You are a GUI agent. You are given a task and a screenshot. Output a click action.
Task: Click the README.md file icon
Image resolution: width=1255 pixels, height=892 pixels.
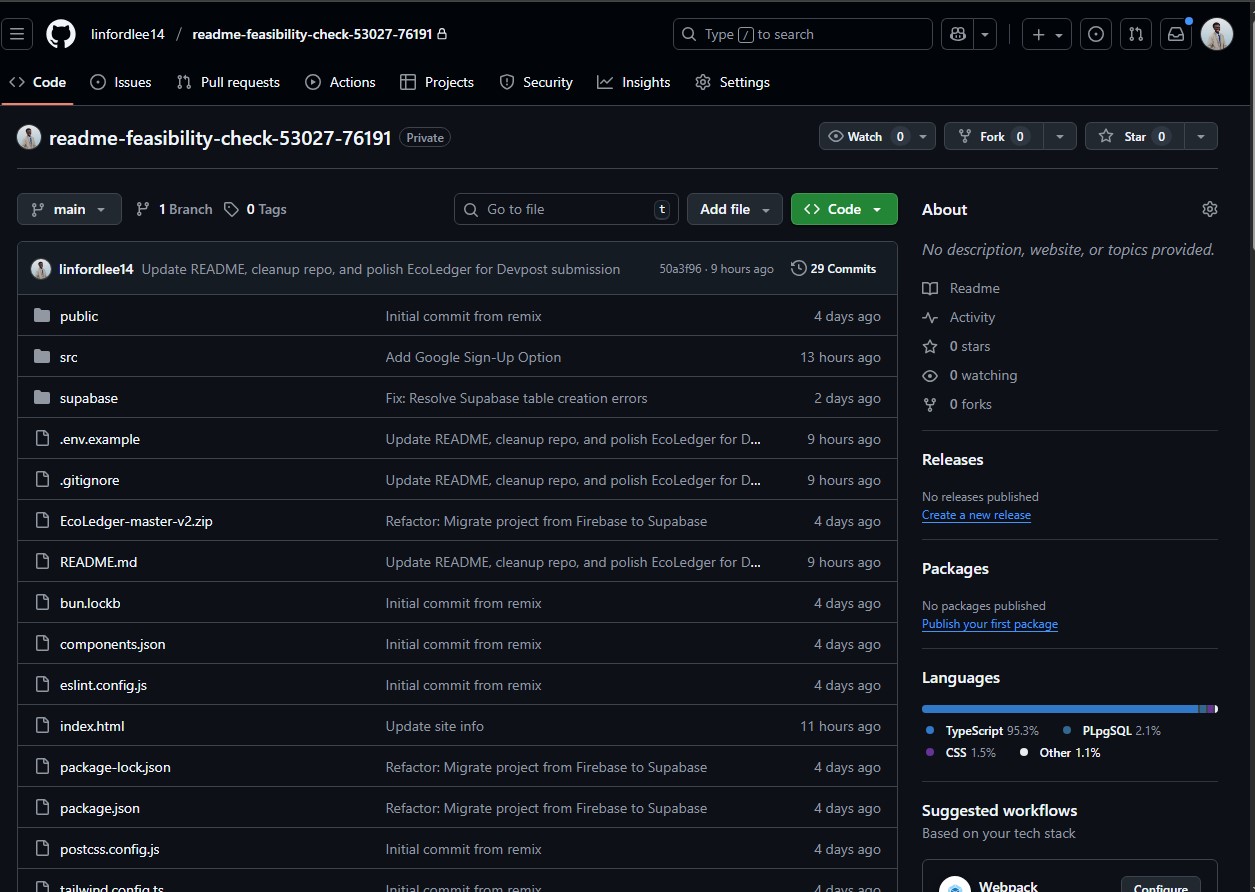coord(42,562)
